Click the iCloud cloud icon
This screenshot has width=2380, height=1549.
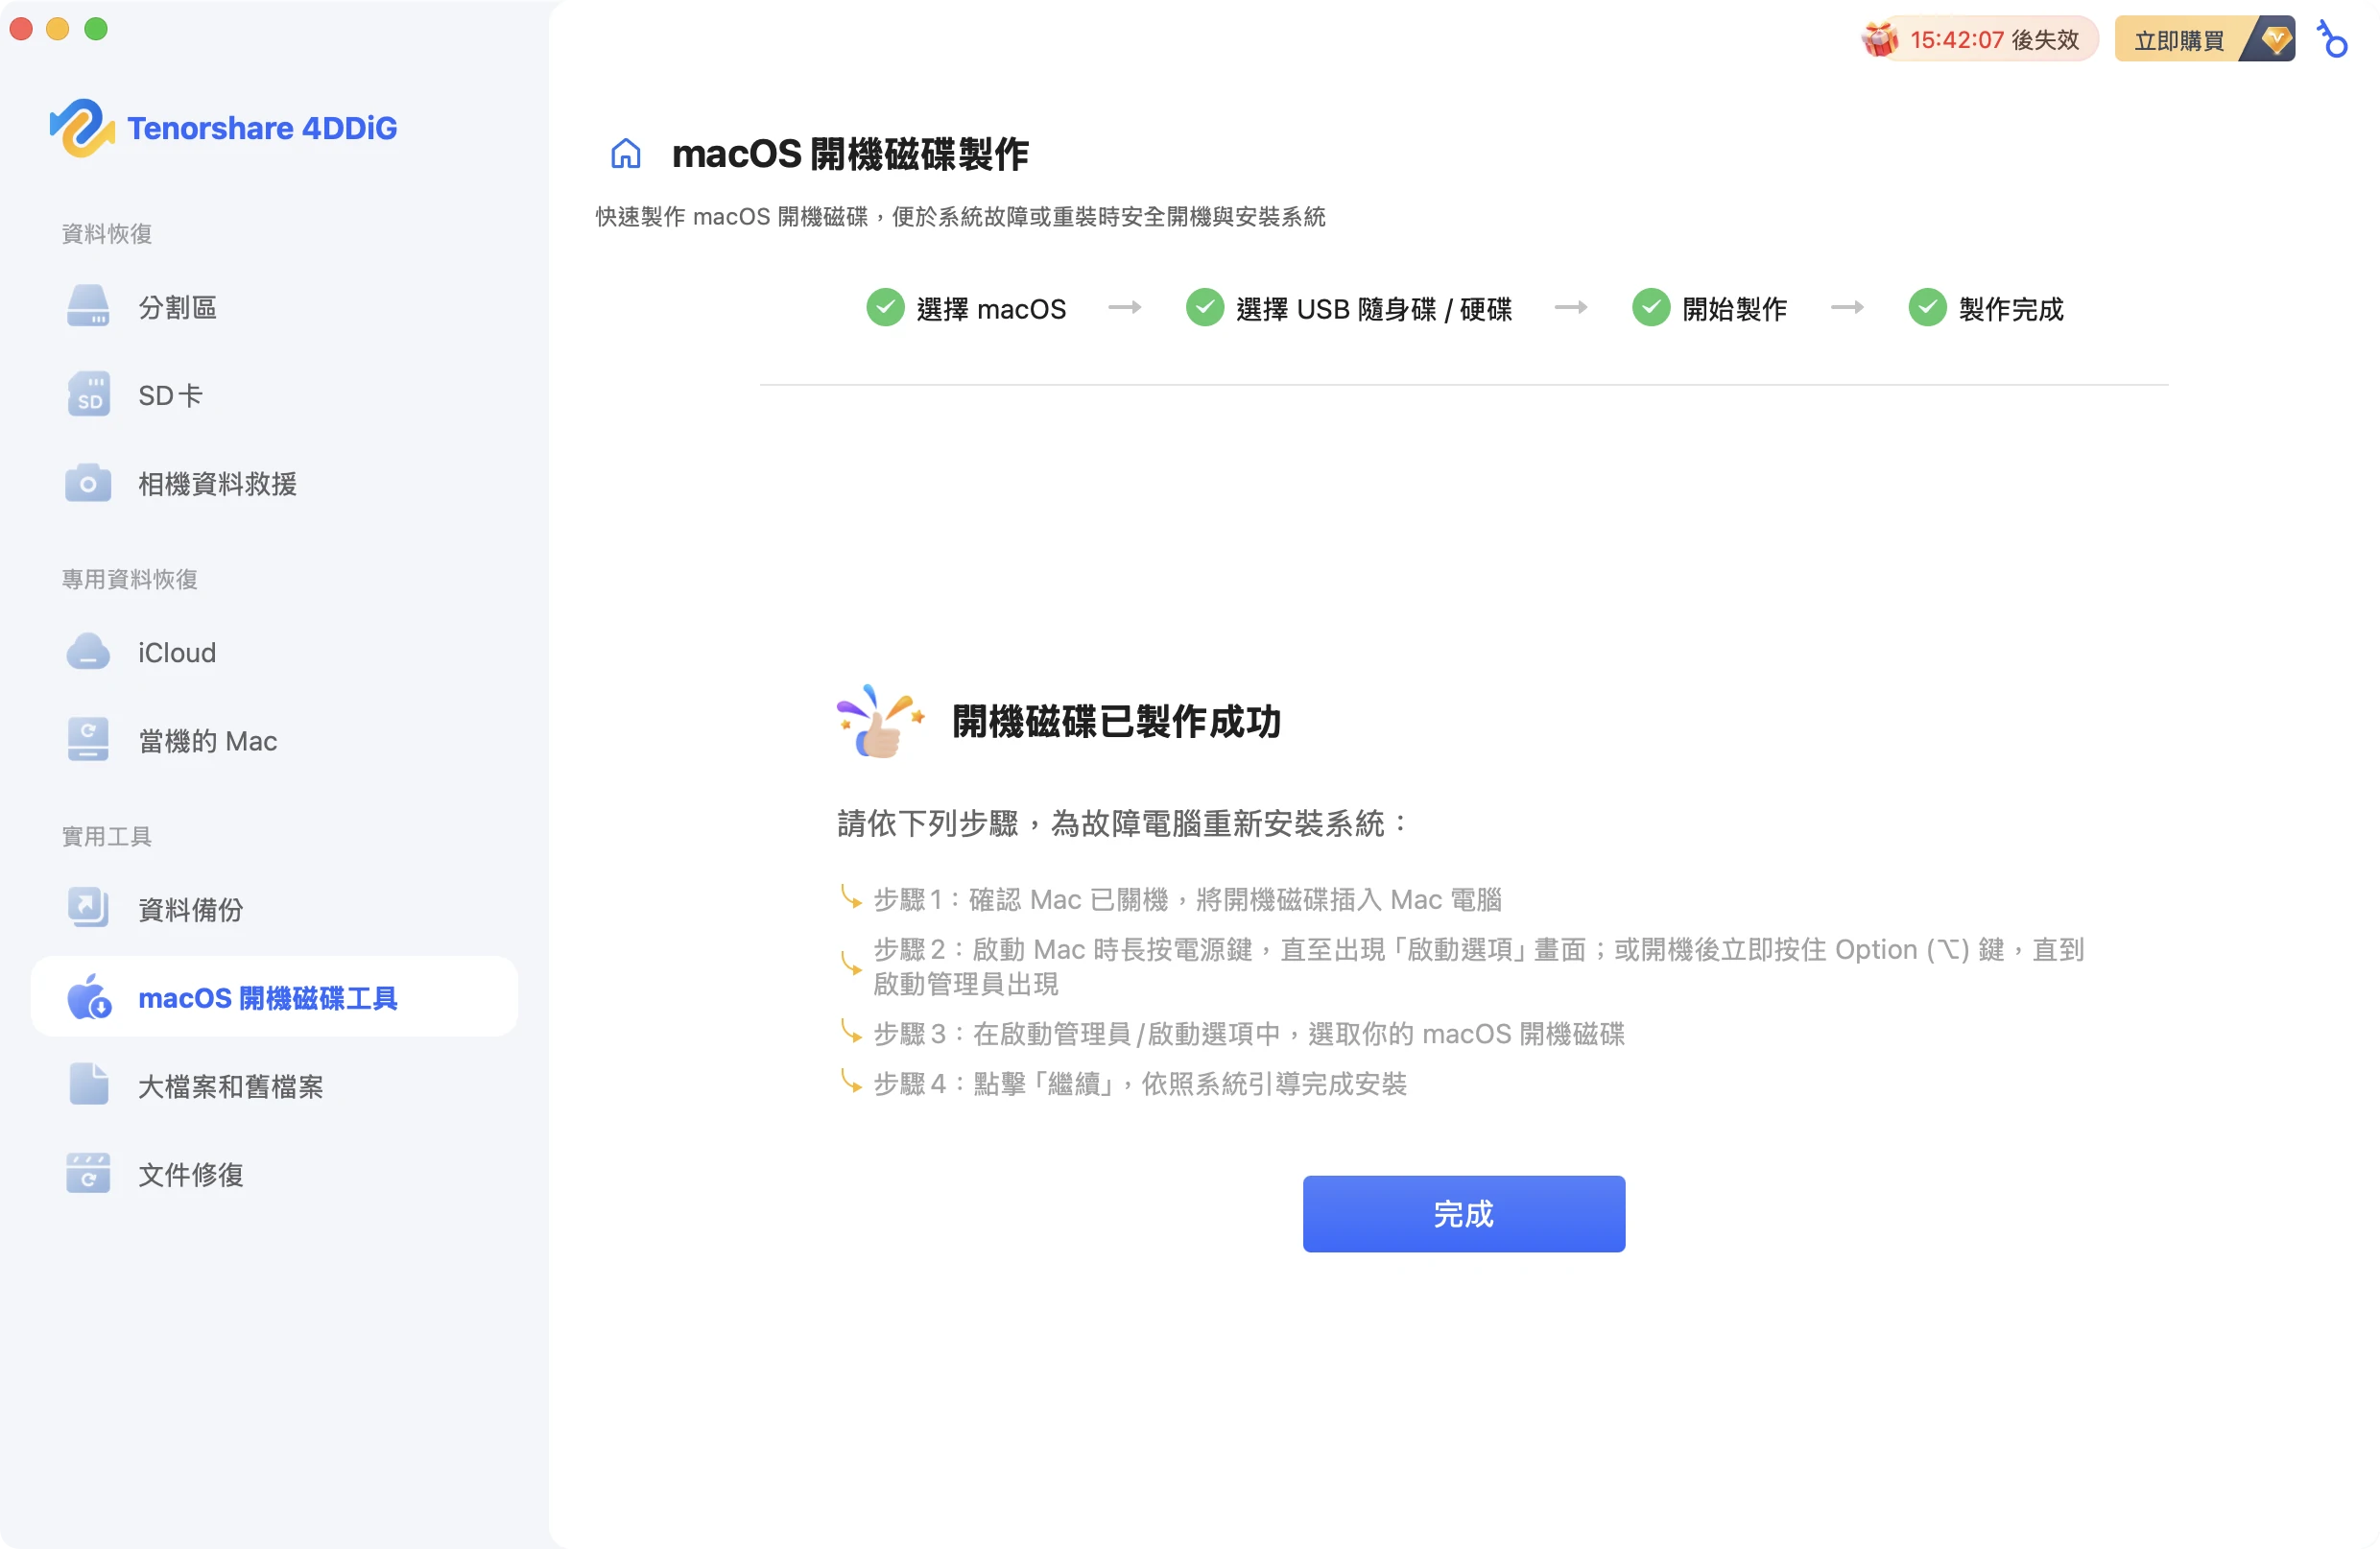(88, 652)
